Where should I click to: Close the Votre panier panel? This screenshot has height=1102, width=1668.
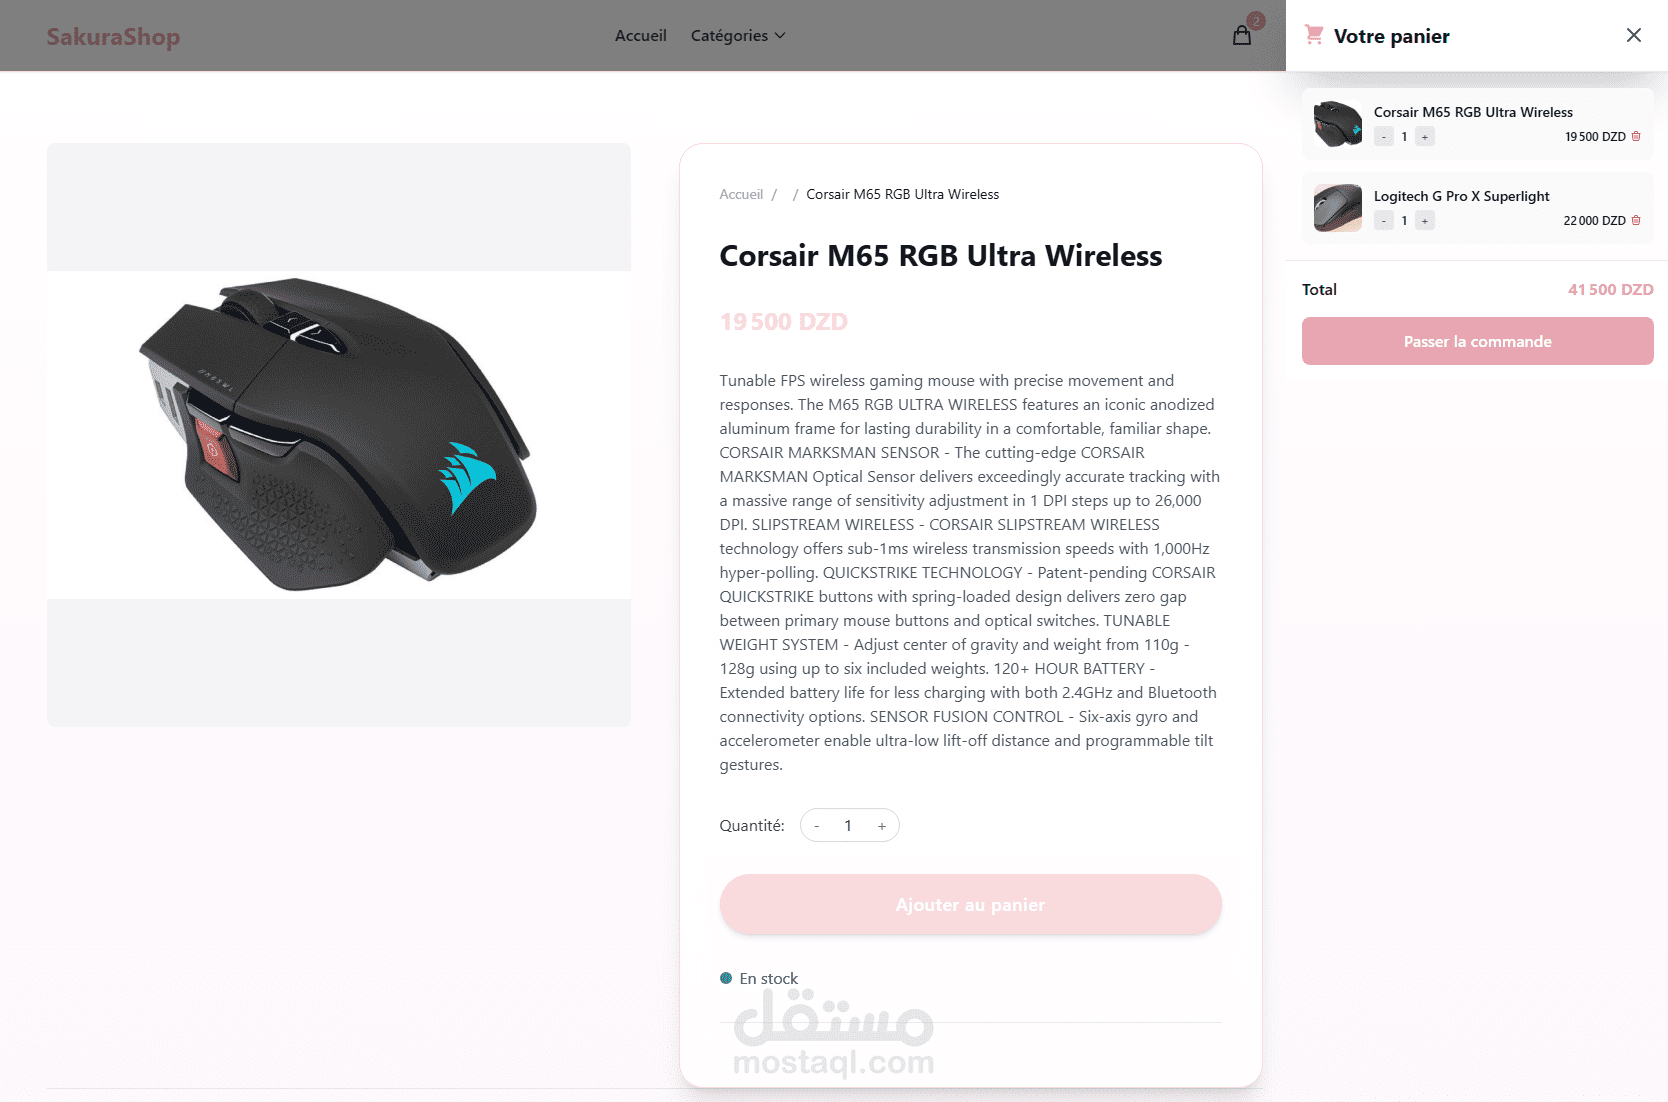coord(1634,35)
